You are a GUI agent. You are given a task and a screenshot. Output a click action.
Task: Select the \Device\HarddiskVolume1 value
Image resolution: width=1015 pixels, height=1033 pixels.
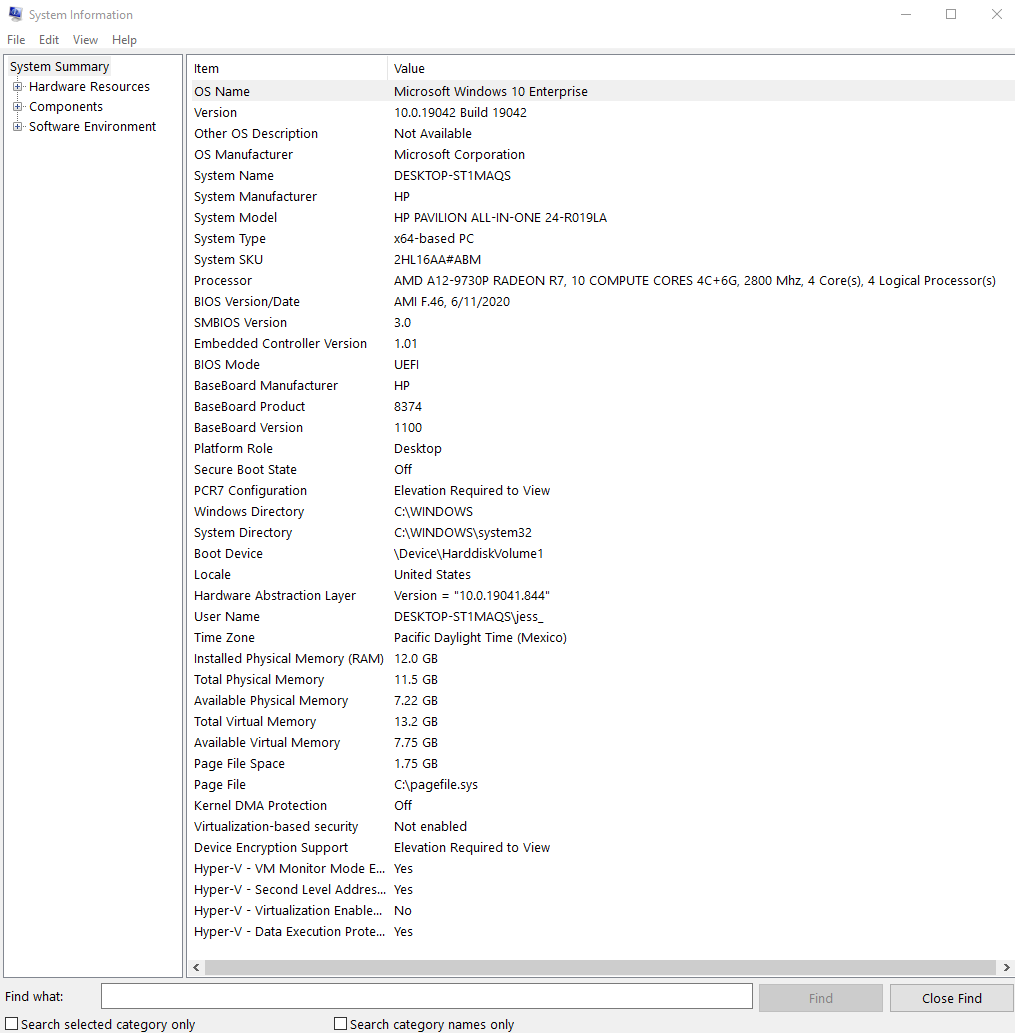click(x=468, y=554)
